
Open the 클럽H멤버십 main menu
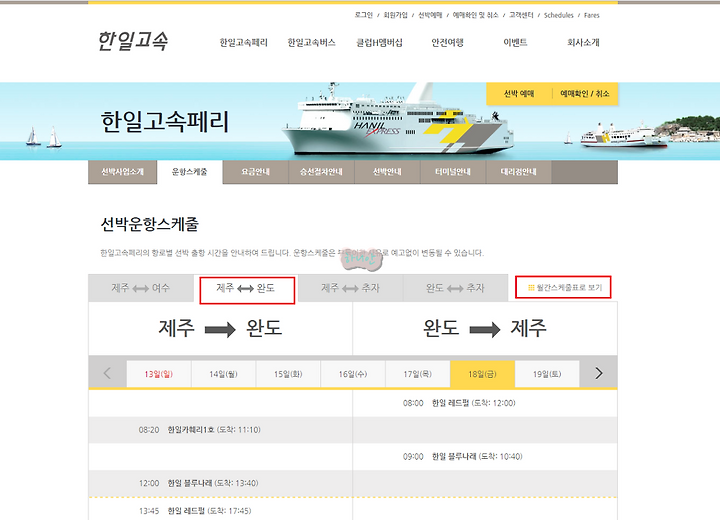379,42
